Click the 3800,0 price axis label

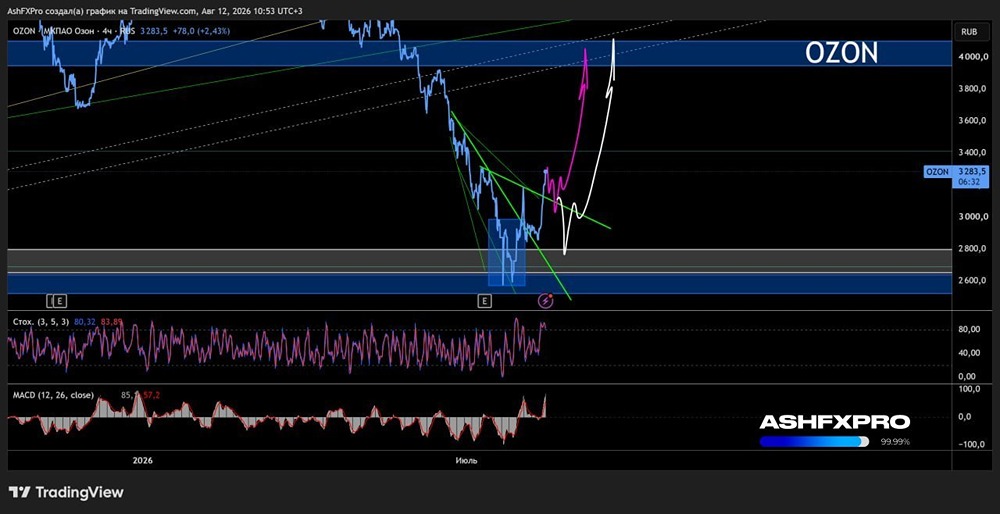pyautogui.click(x=973, y=89)
